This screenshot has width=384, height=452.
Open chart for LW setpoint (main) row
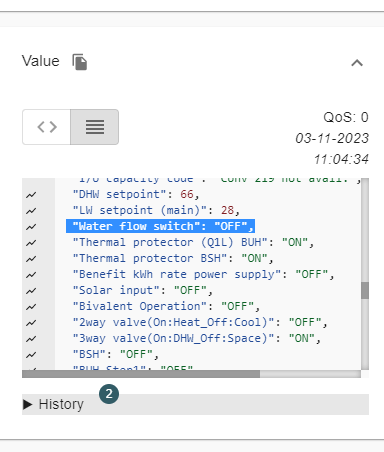31,211
